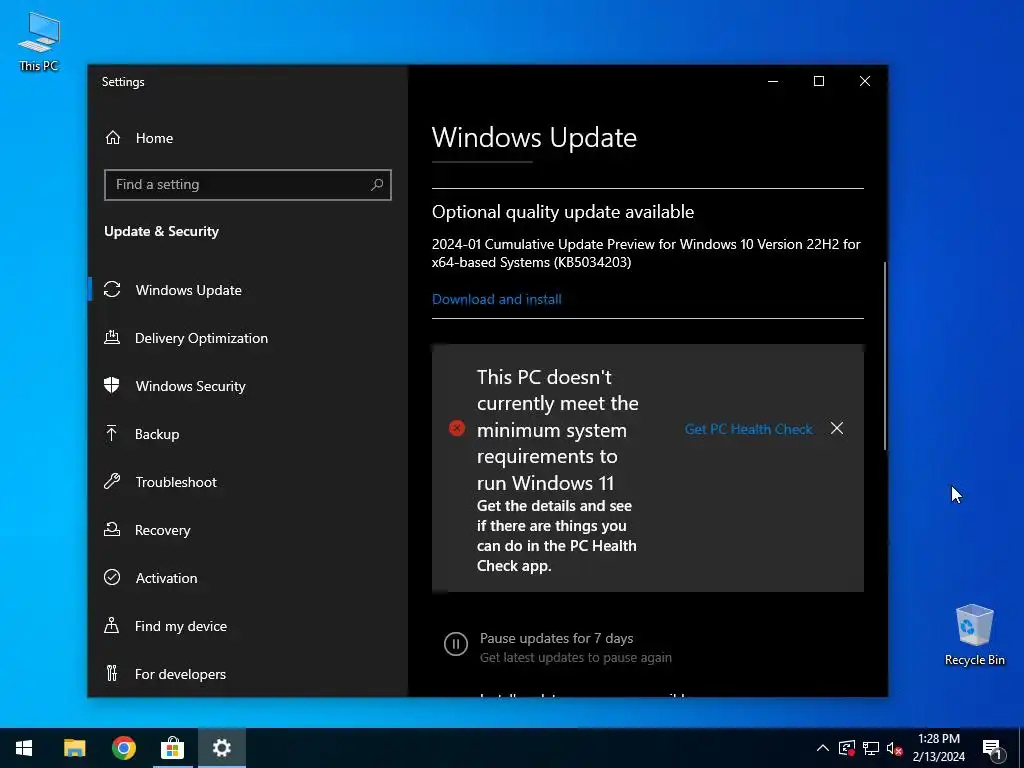Click the Windows Security shield icon

click(x=112, y=385)
